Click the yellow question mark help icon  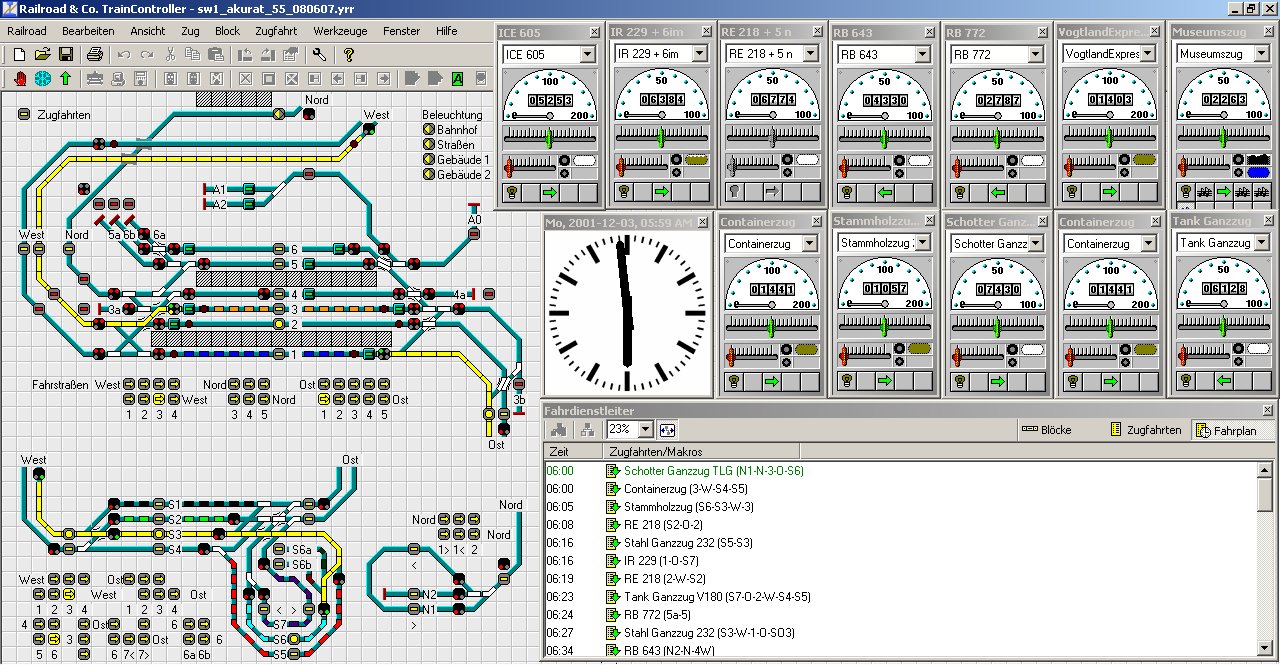pyautogui.click(x=348, y=54)
